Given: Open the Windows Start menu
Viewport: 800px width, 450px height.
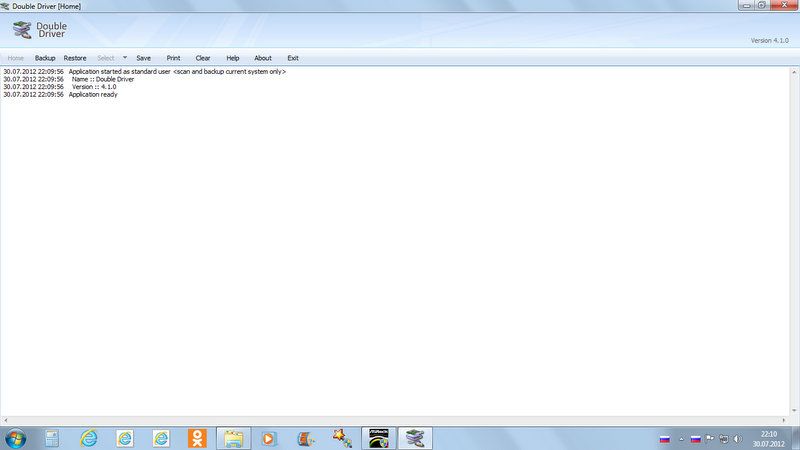Looking at the screenshot, I should [x=15, y=439].
